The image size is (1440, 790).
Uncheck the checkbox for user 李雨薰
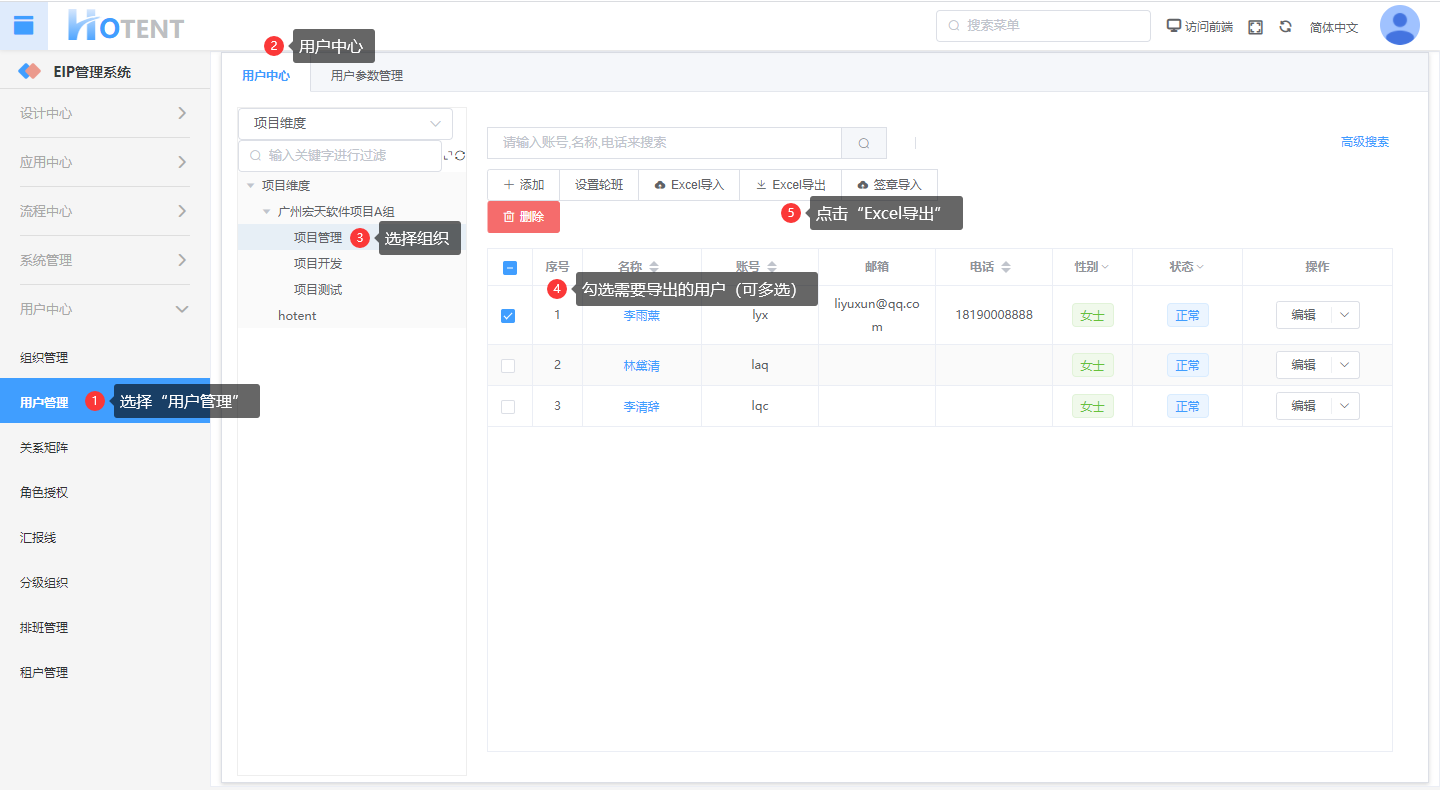pyautogui.click(x=508, y=315)
